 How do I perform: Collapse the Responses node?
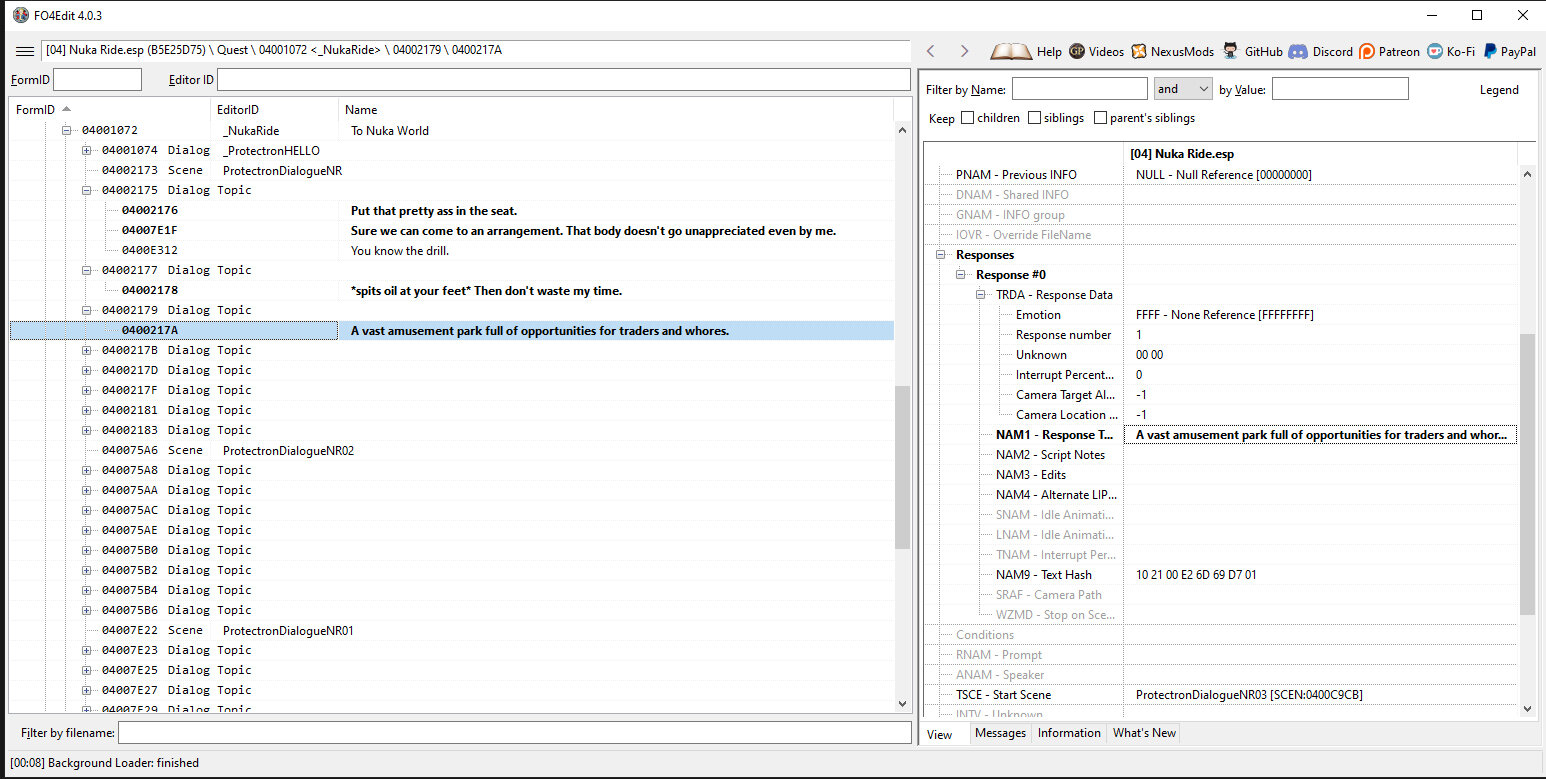pos(941,255)
